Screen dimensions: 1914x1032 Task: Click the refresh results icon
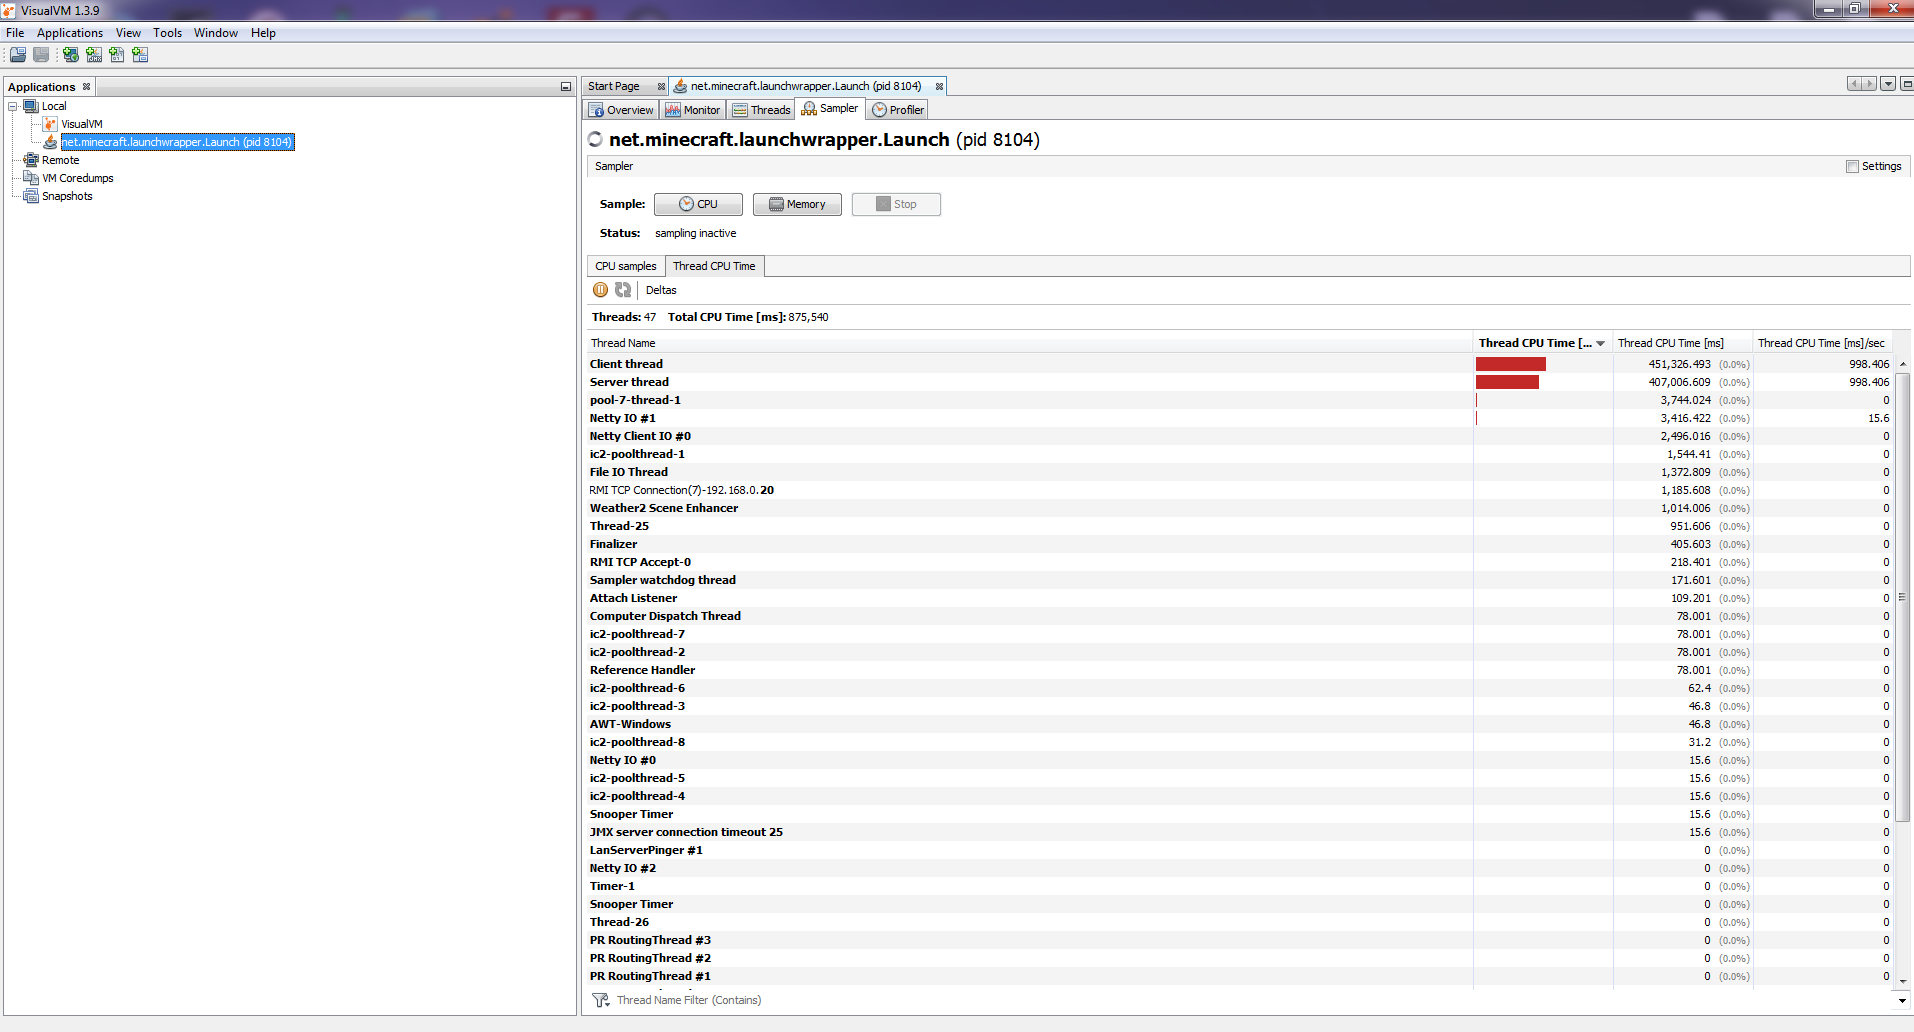pos(623,290)
